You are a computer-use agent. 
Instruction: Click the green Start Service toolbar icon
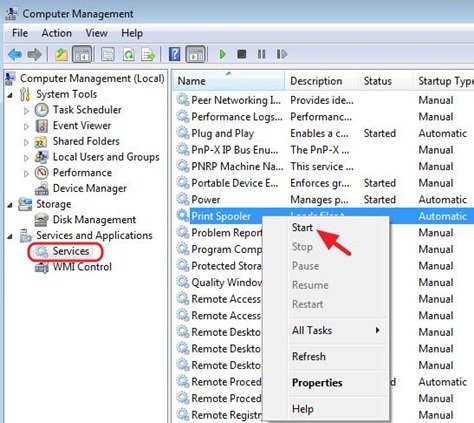pyautogui.click(x=222, y=54)
